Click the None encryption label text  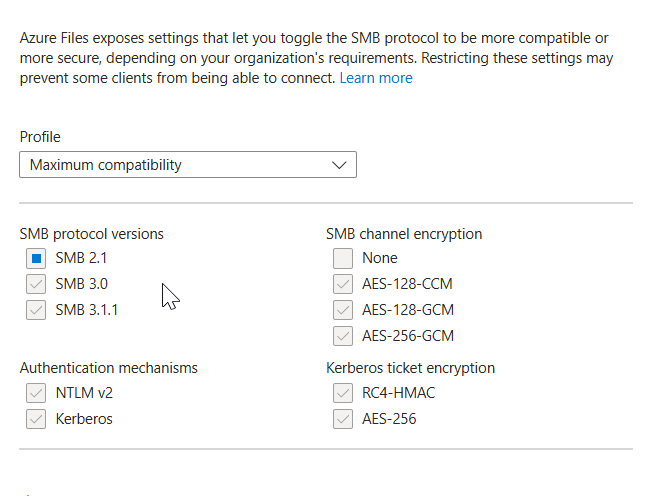coord(380,258)
